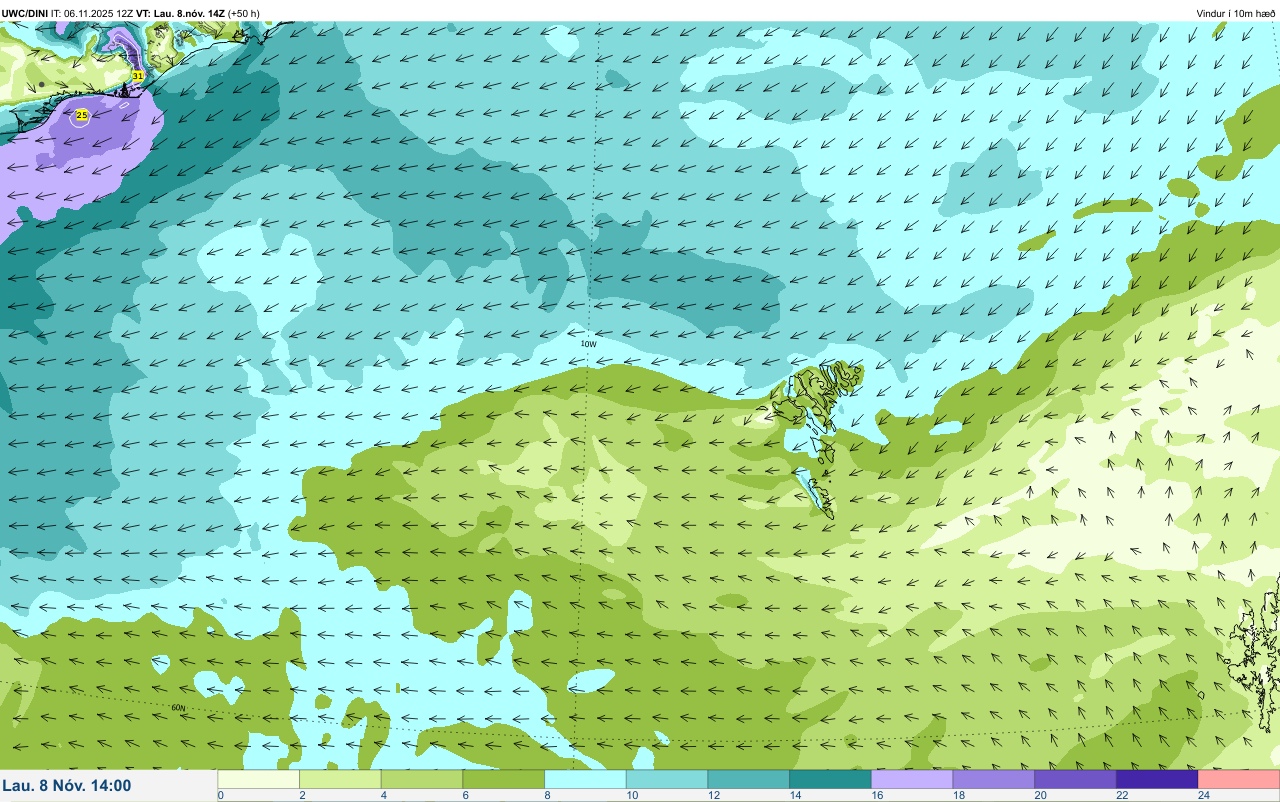Click the 'VT: Lau. 8.nóv. 14Z' valid time
Image resolution: width=1280 pixels, height=802 pixels.
[181, 14]
